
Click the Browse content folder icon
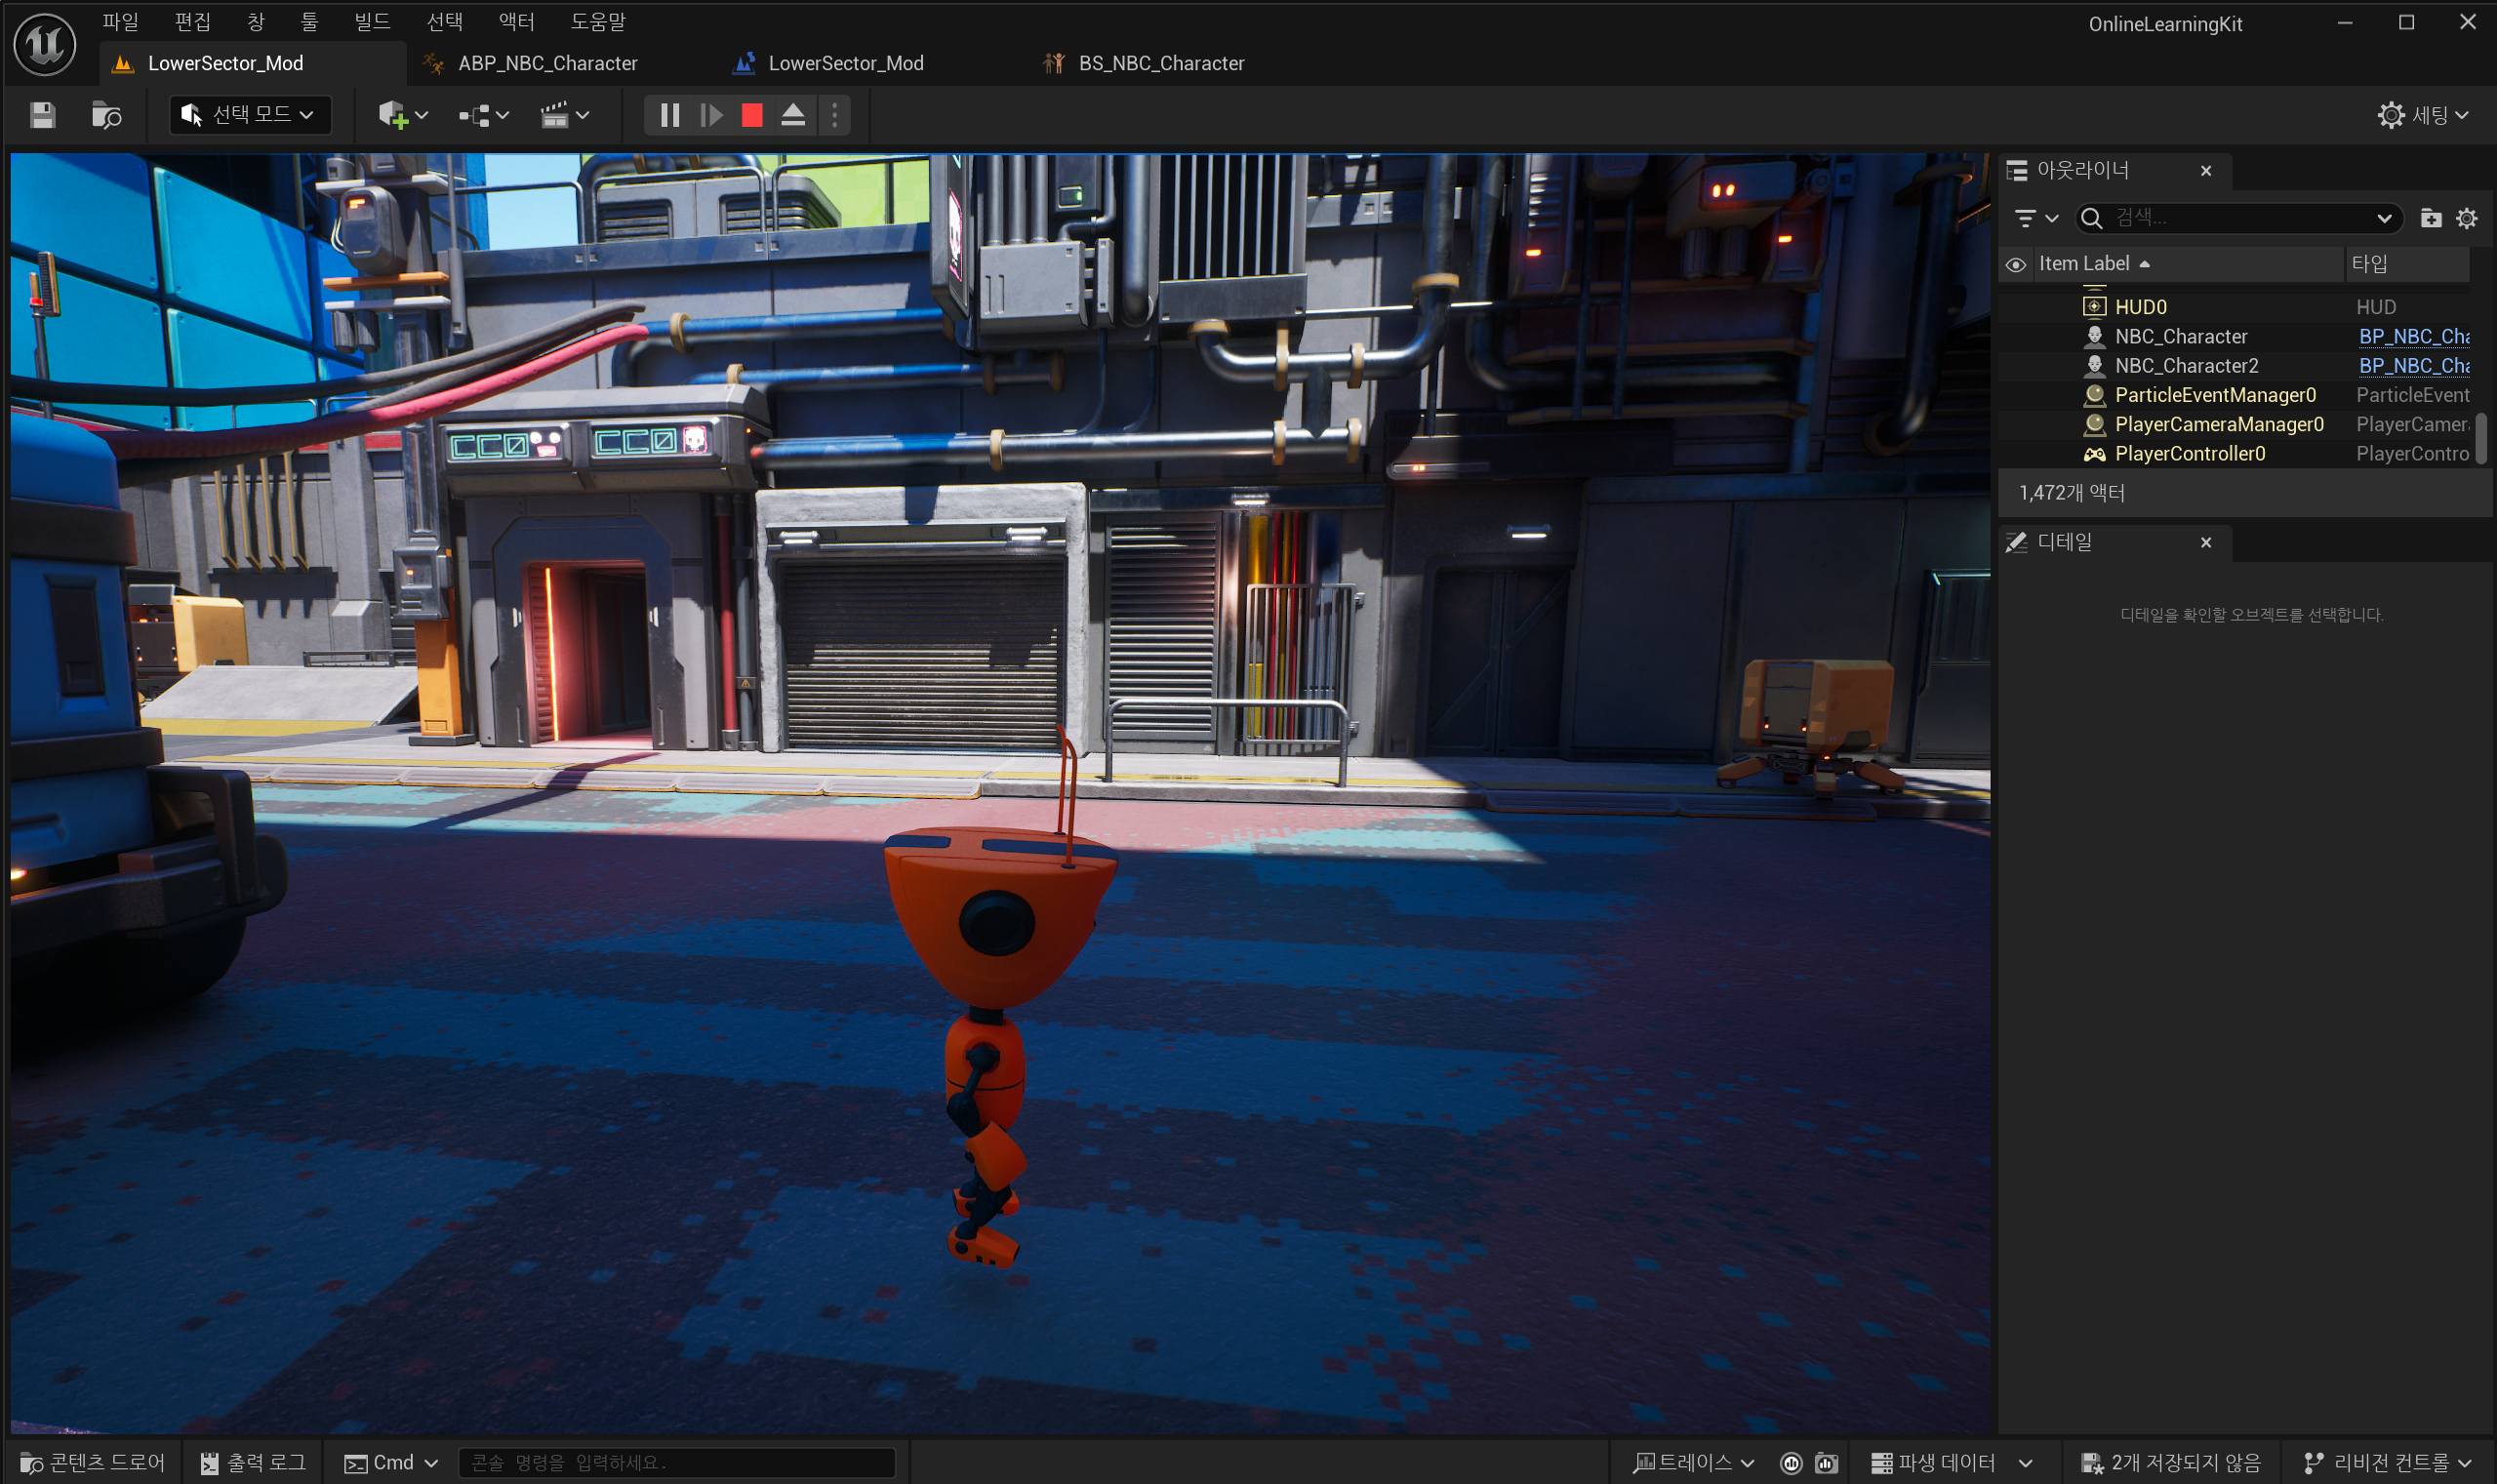tap(106, 115)
